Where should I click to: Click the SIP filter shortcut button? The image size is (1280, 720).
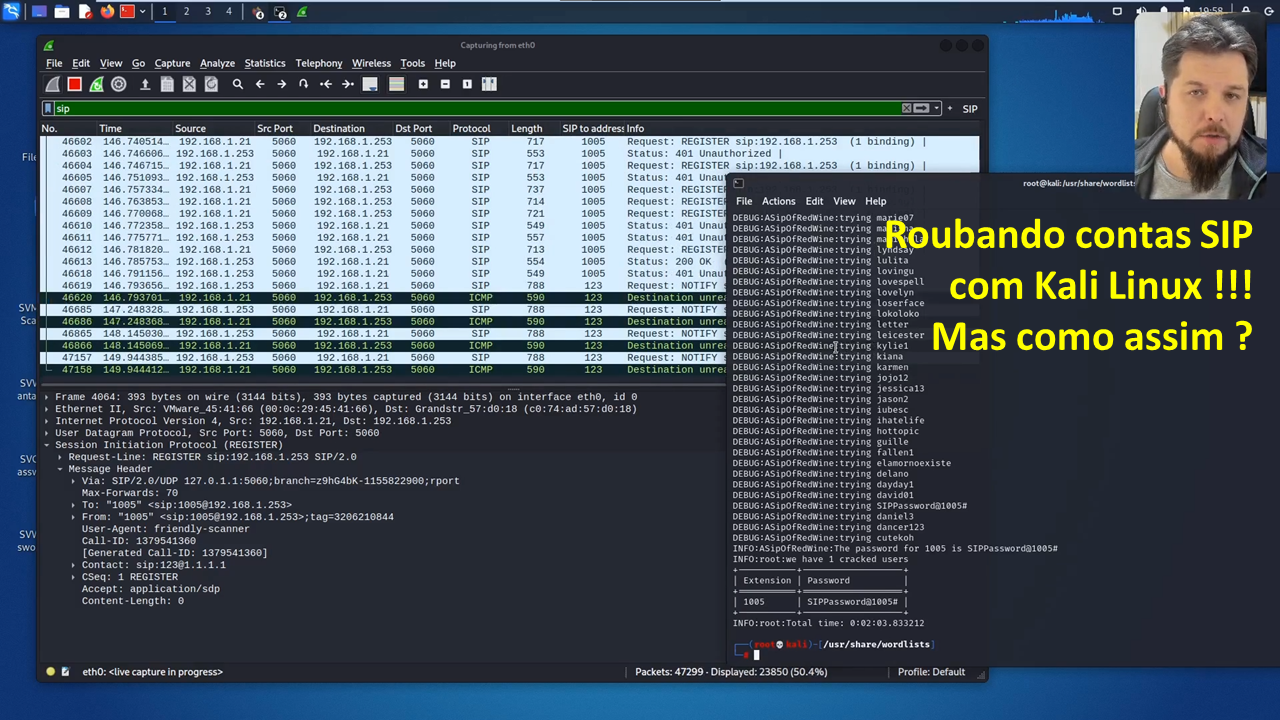point(970,109)
